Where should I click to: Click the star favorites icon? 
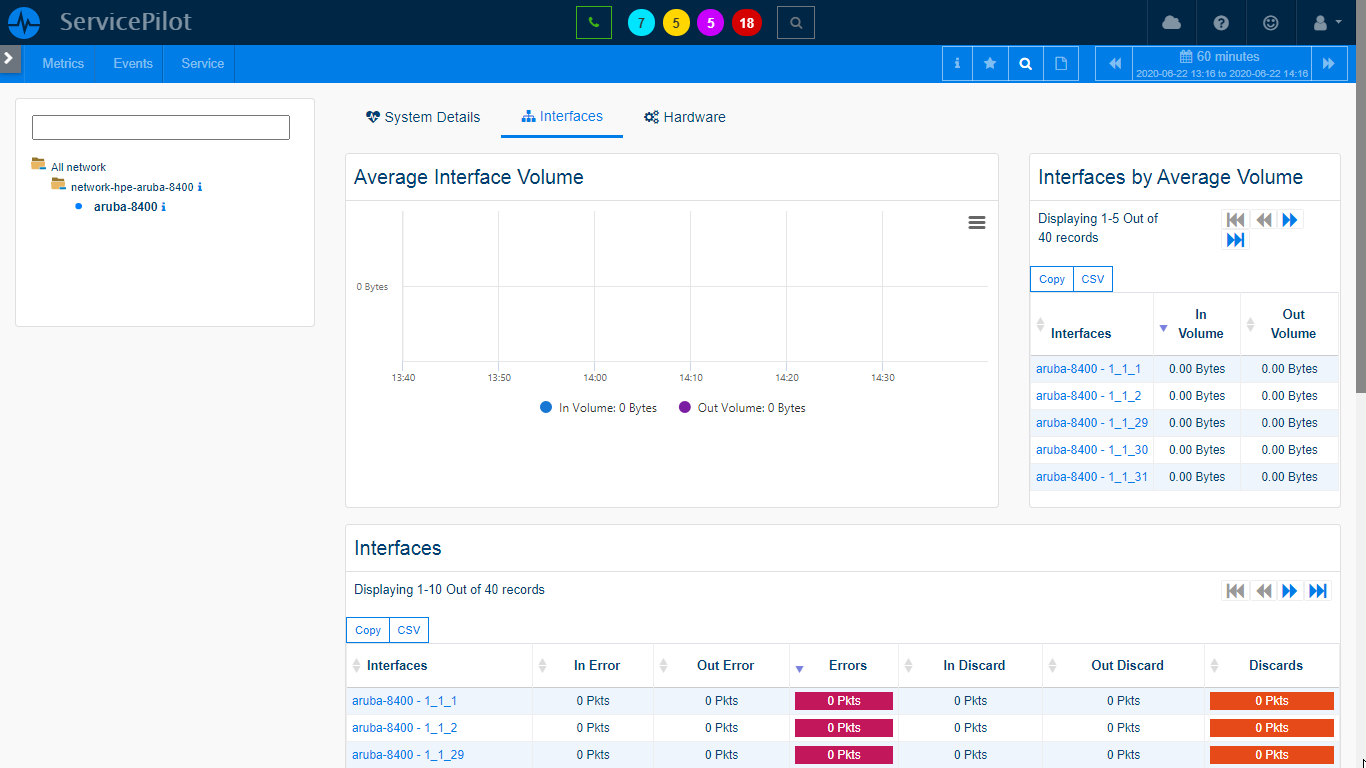click(990, 63)
